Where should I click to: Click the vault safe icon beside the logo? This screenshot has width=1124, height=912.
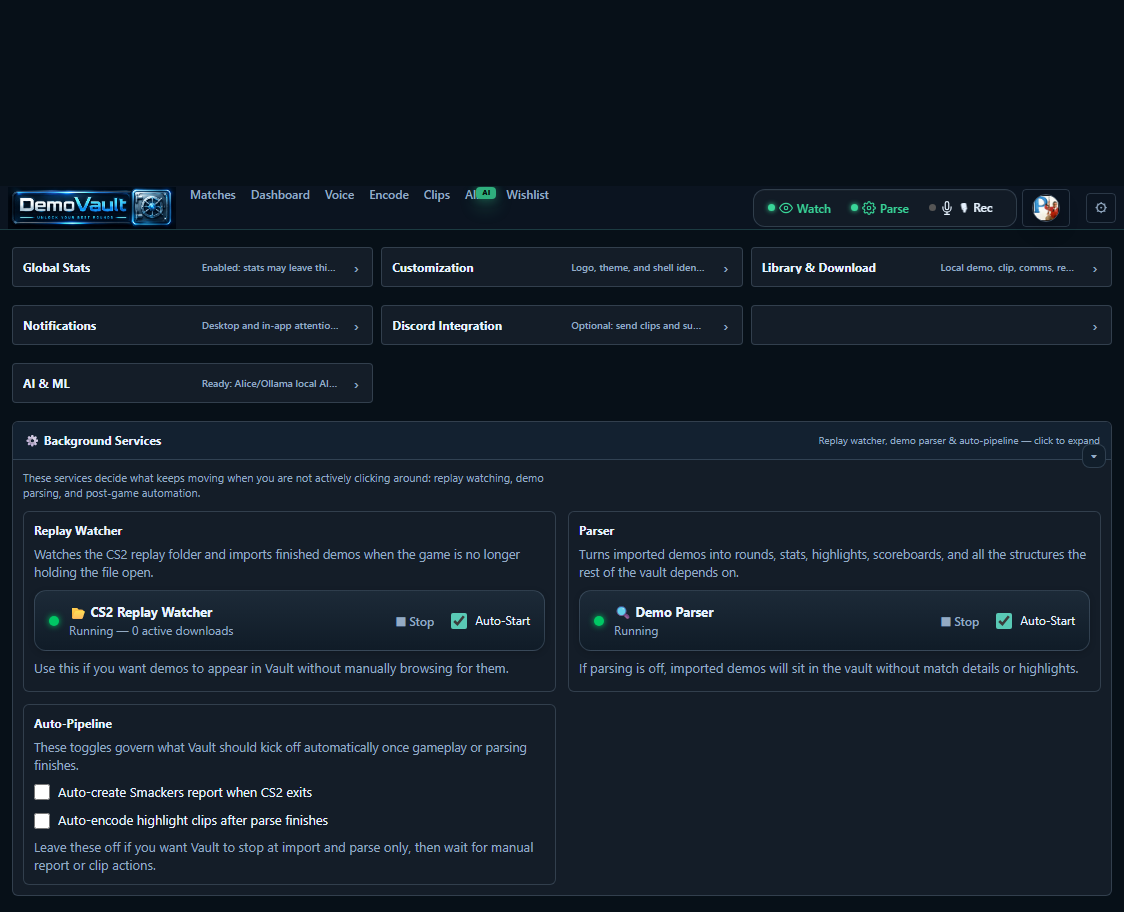click(152, 208)
